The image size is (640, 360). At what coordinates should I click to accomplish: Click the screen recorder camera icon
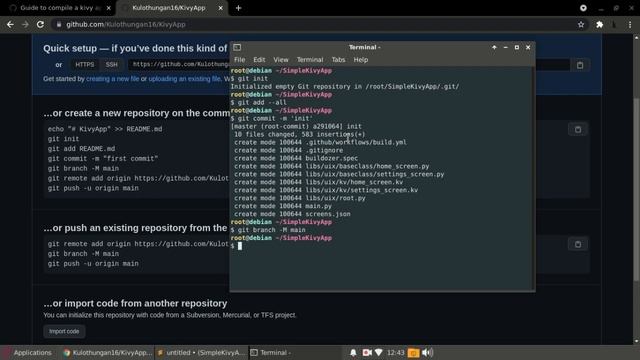367,353
